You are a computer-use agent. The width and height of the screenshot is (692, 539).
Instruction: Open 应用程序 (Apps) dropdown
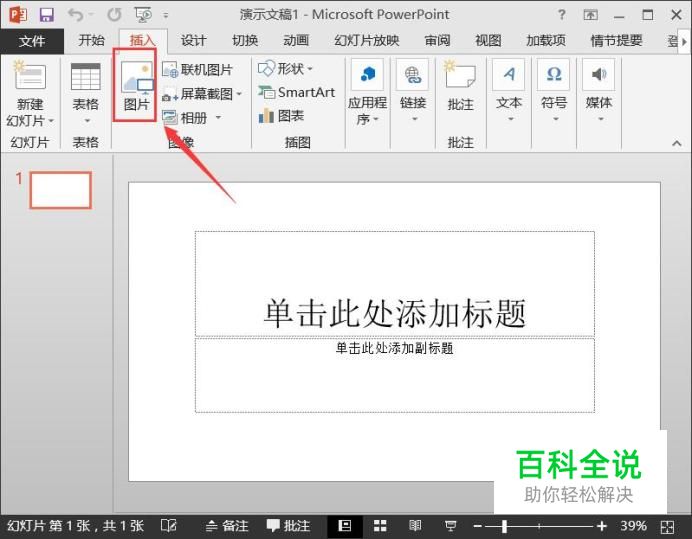pos(367,93)
